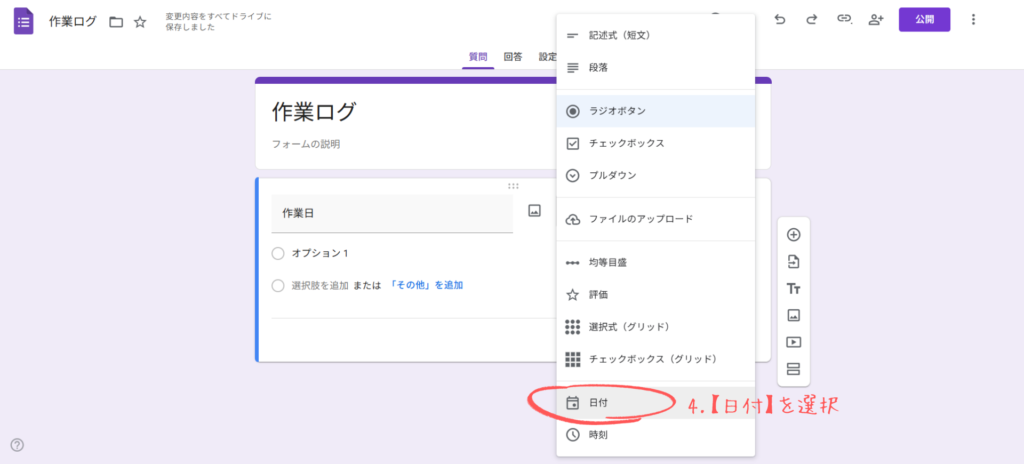Choose チェックボックス(グリッド) question type
Image resolution: width=1024 pixels, height=464 pixels.
click(656, 359)
